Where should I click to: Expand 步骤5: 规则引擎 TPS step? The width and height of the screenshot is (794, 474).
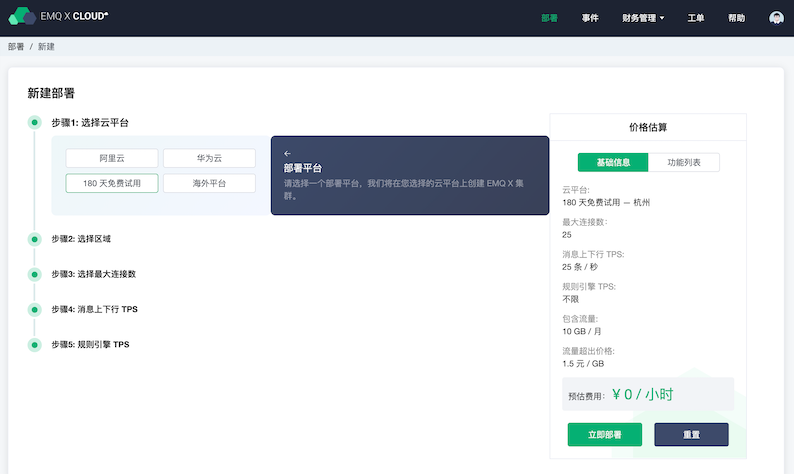[x=90, y=344]
